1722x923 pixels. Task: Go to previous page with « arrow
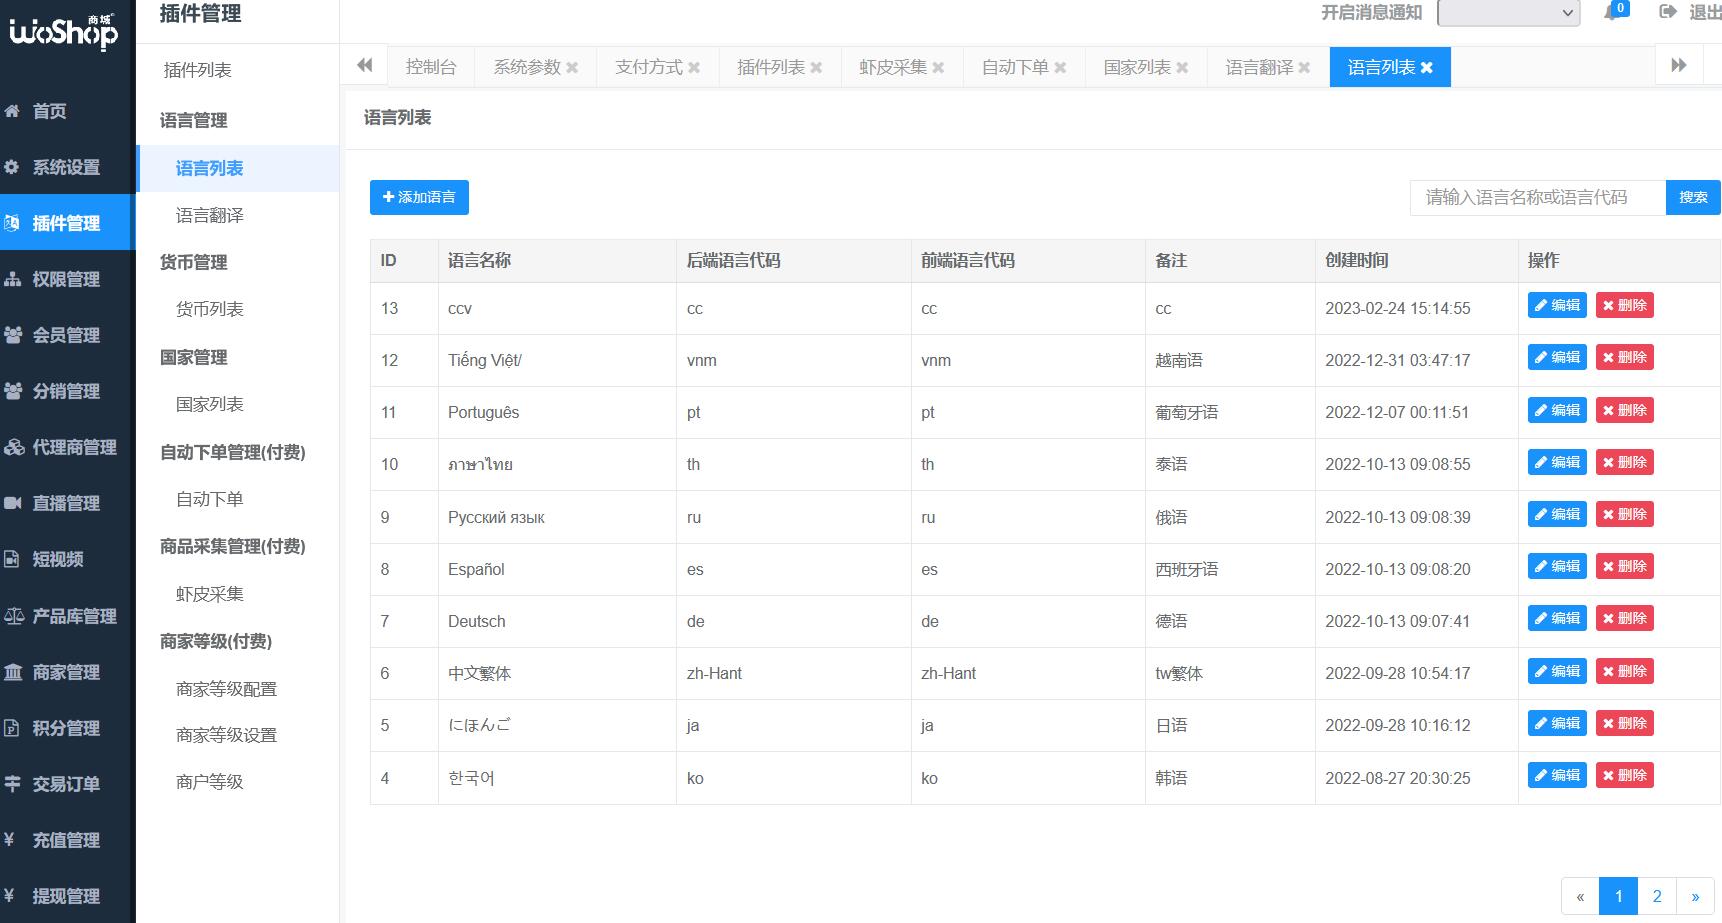1580,896
